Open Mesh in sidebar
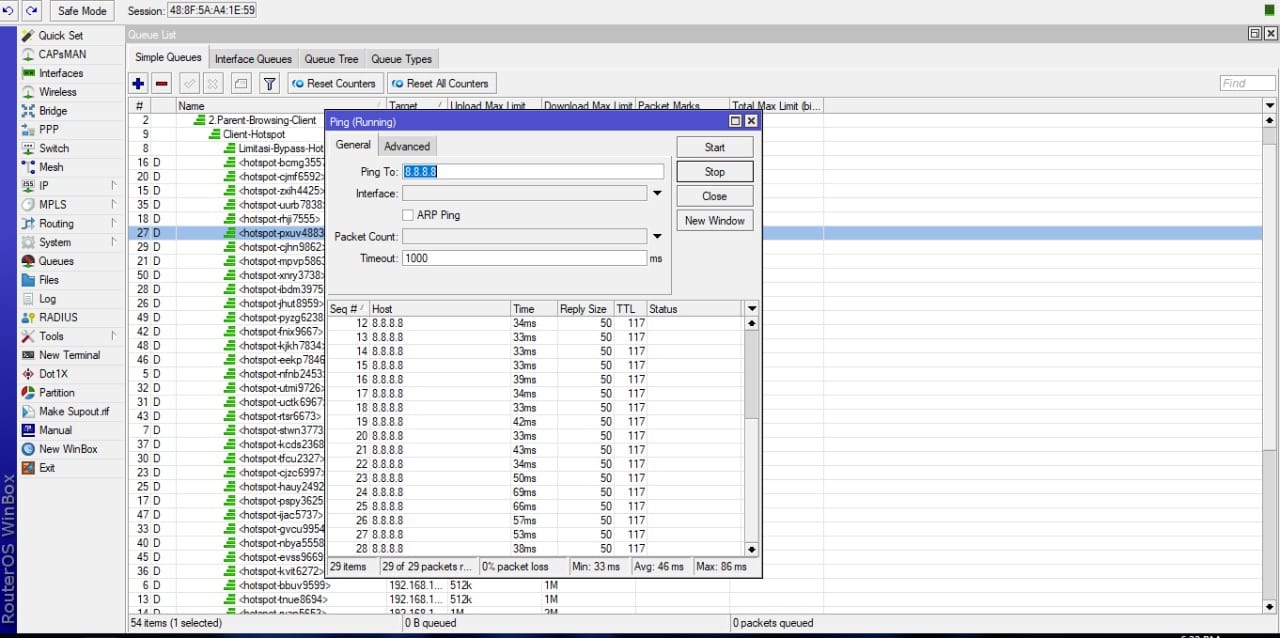This screenshot has width=1280, height=638. click(51, 167)
